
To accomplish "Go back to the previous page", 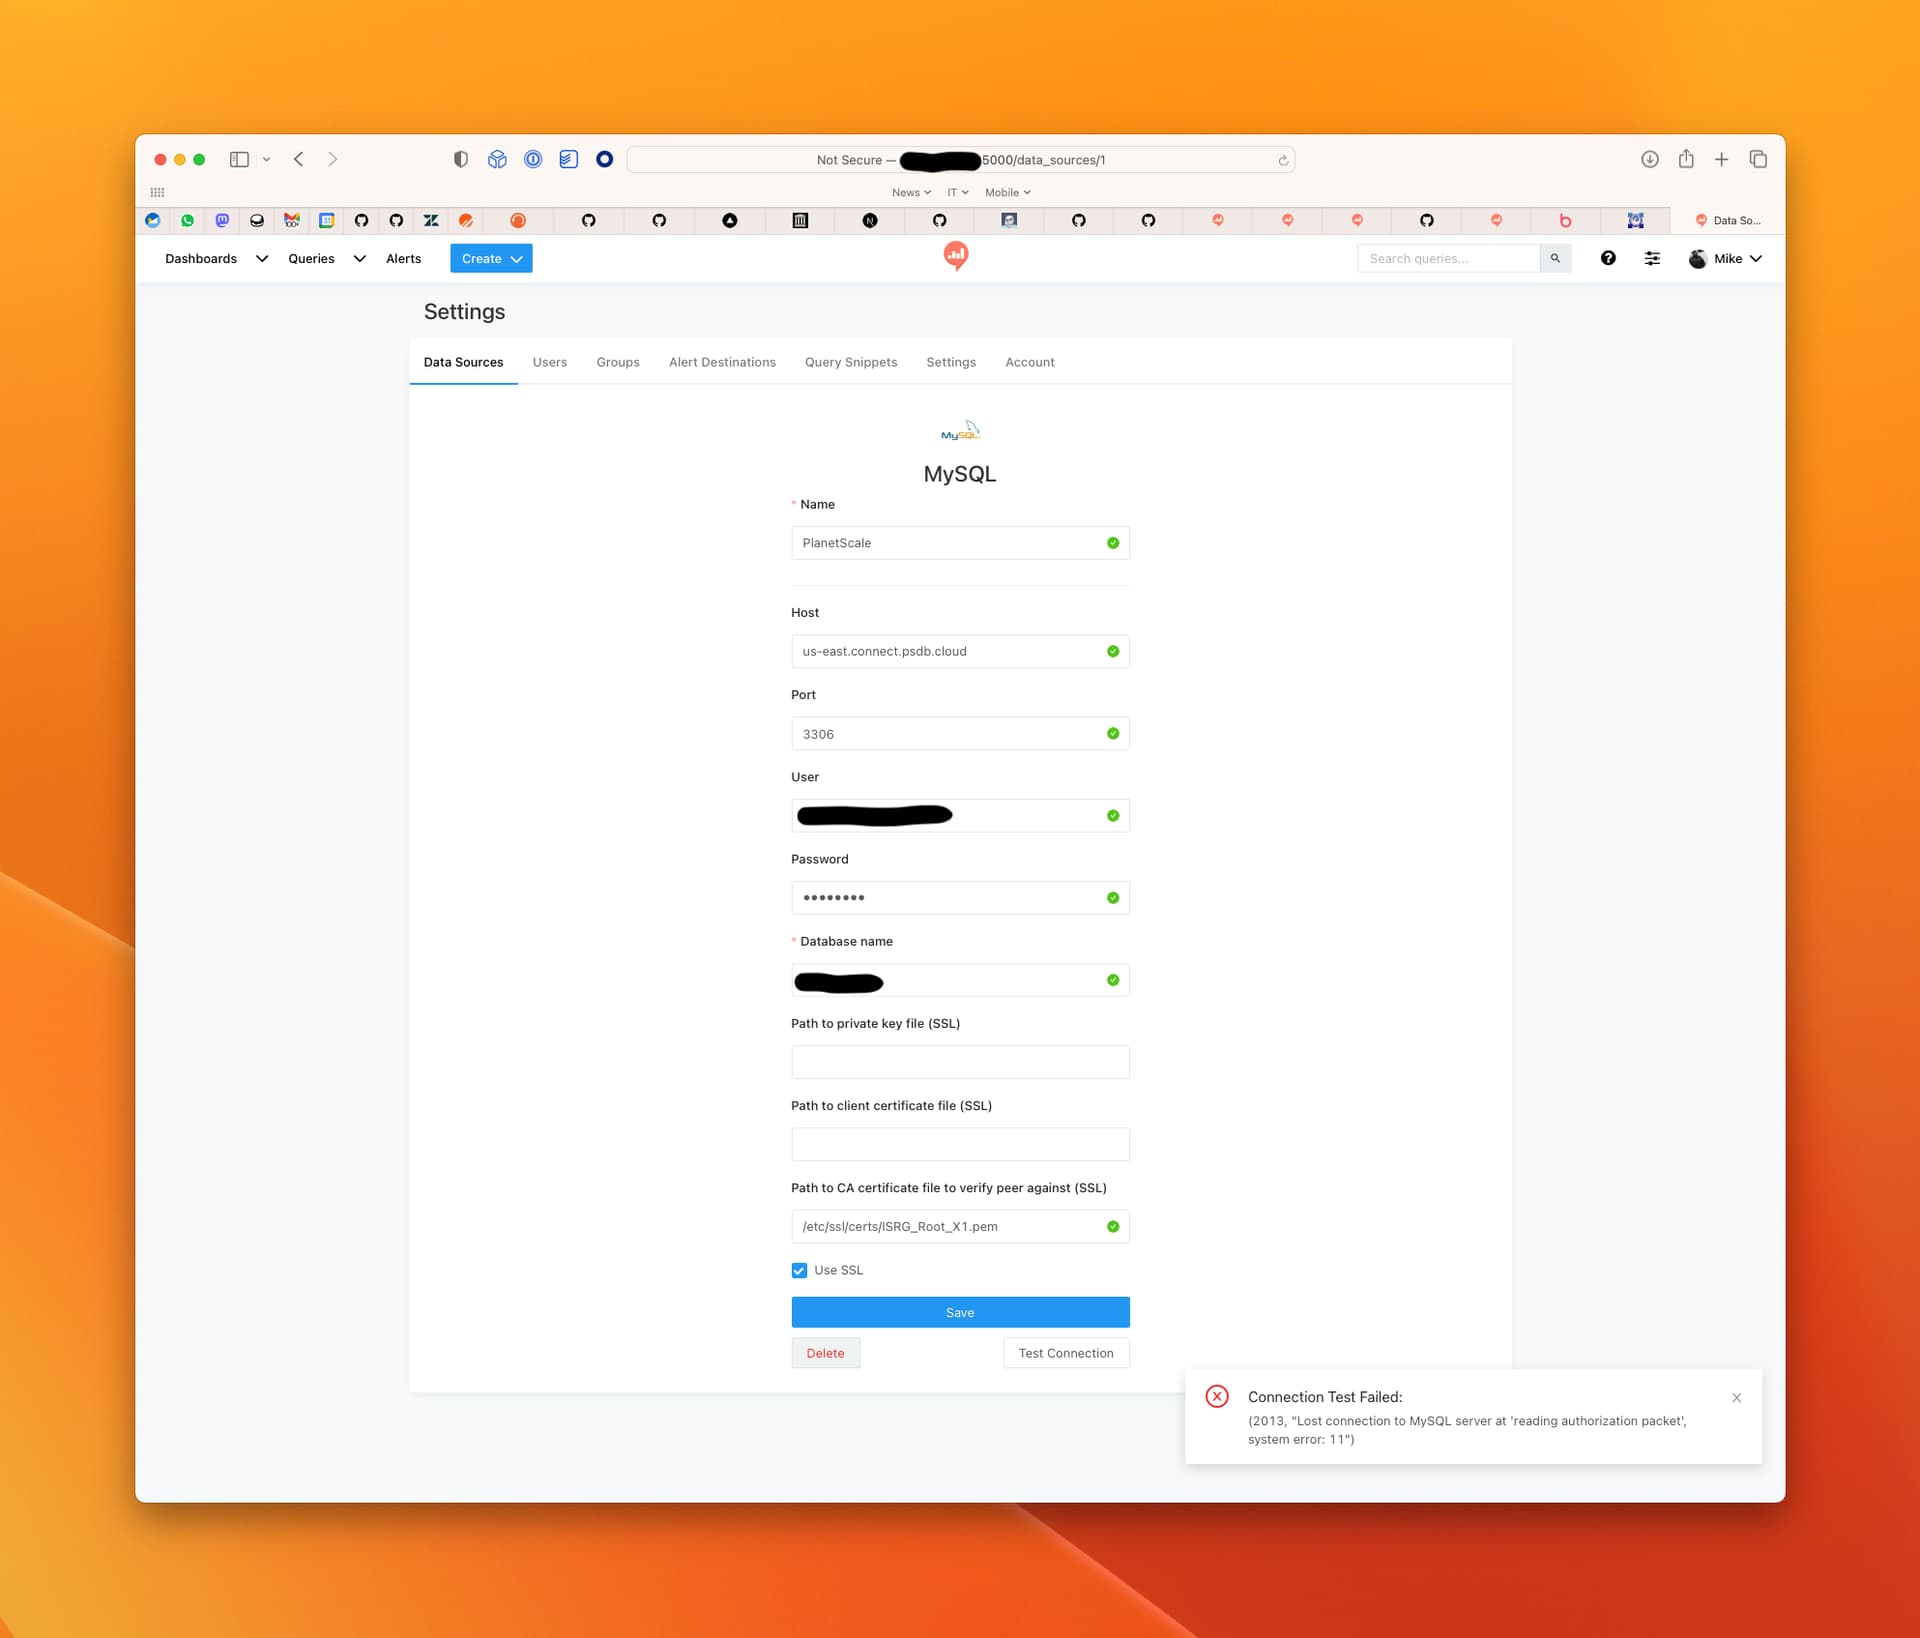I will tap(298, 160).
